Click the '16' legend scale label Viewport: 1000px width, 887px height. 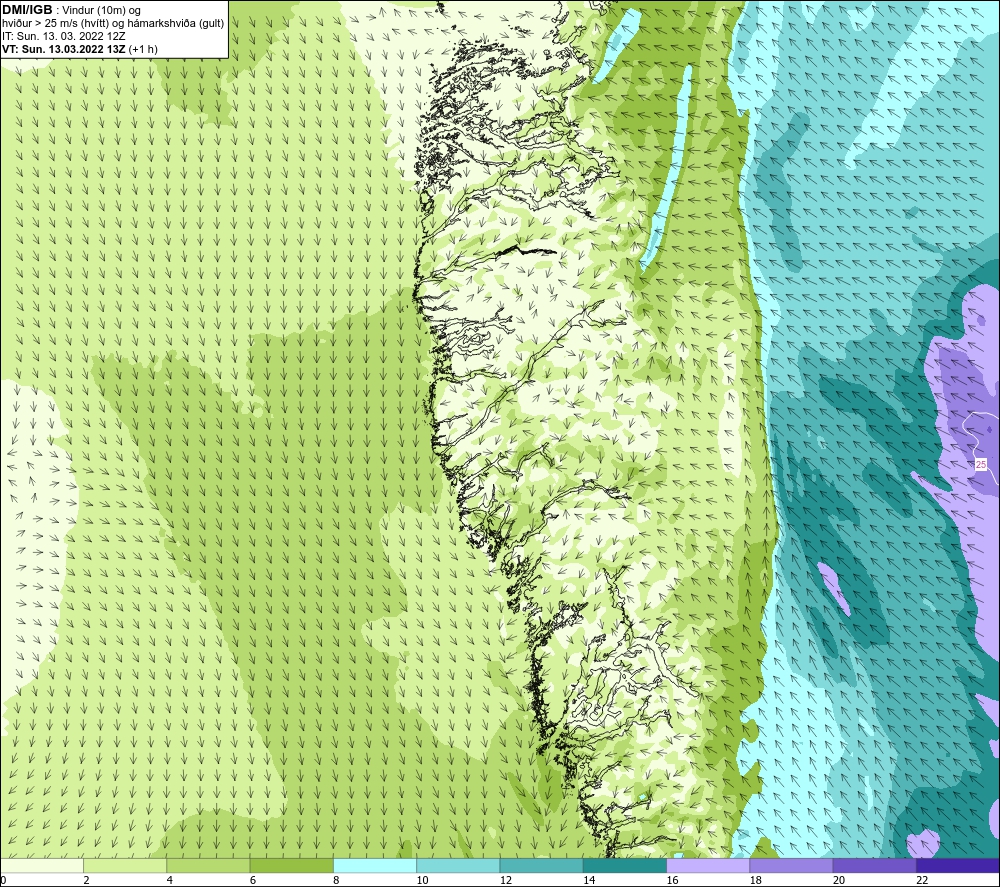(672, 880)
